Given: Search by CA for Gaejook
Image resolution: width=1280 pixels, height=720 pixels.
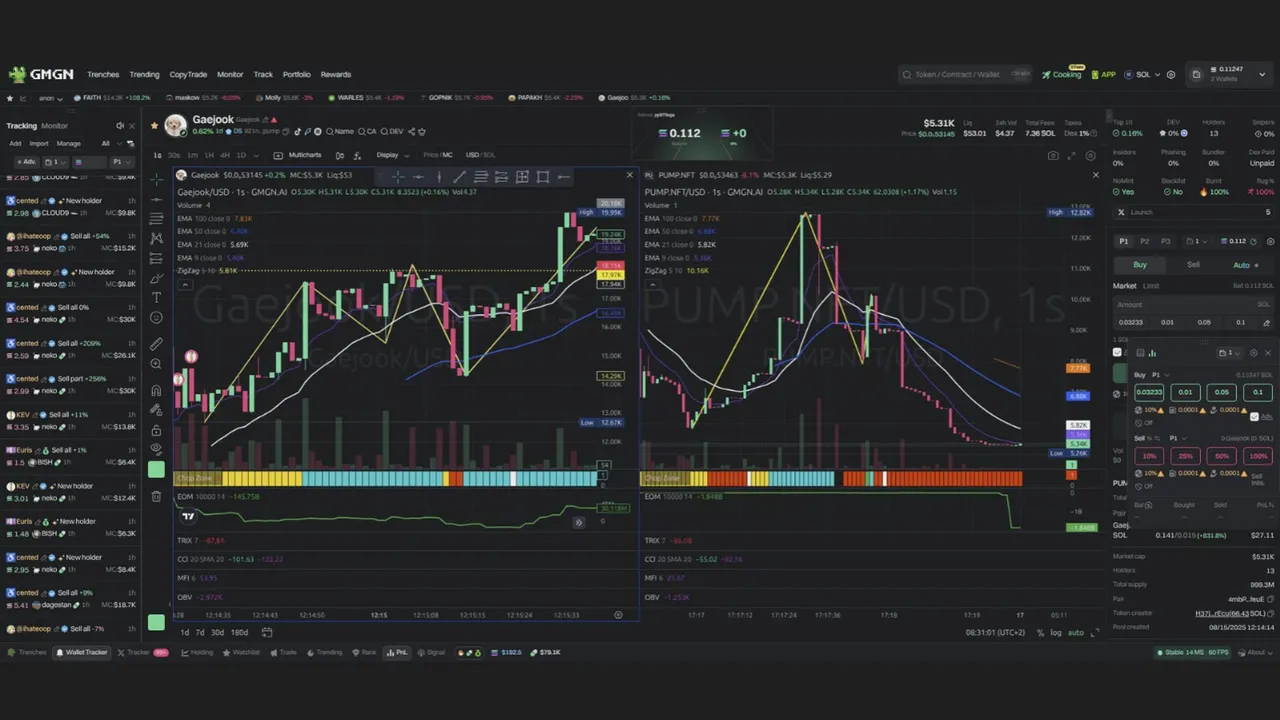Looking at the screenshot, I should (x=367, y=131).
